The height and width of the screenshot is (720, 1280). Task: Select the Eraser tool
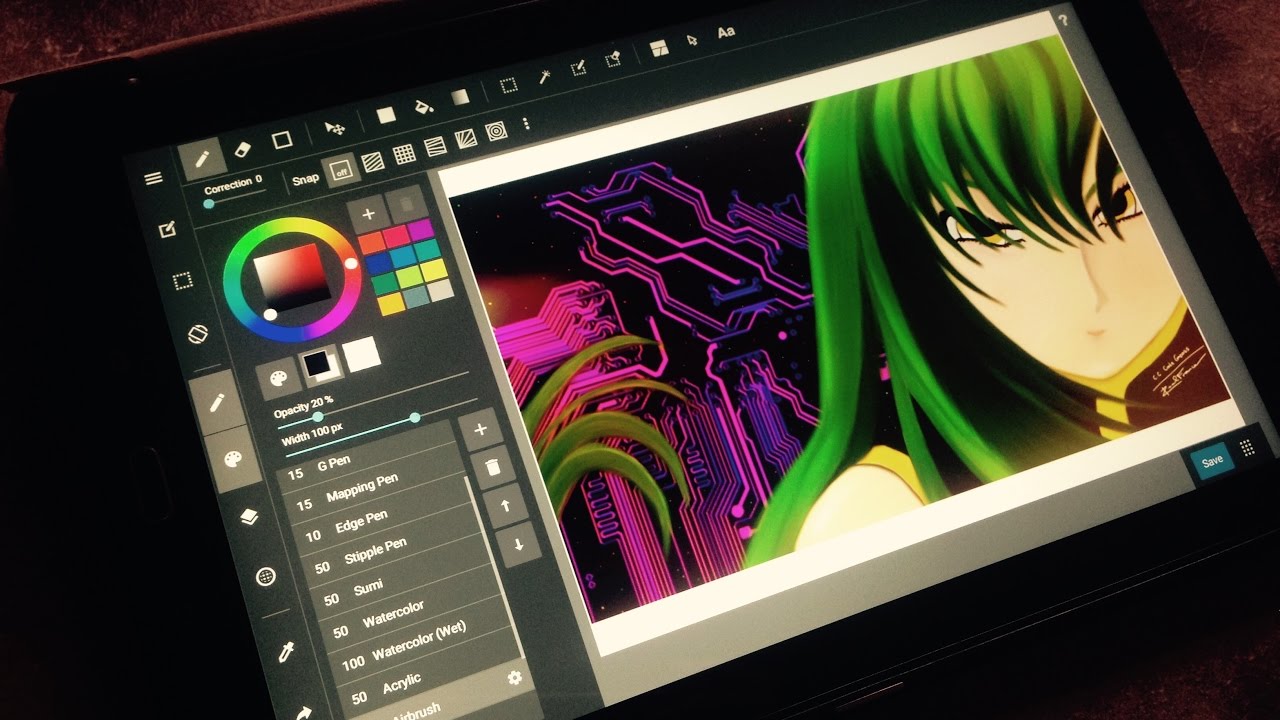coord(243,148)
